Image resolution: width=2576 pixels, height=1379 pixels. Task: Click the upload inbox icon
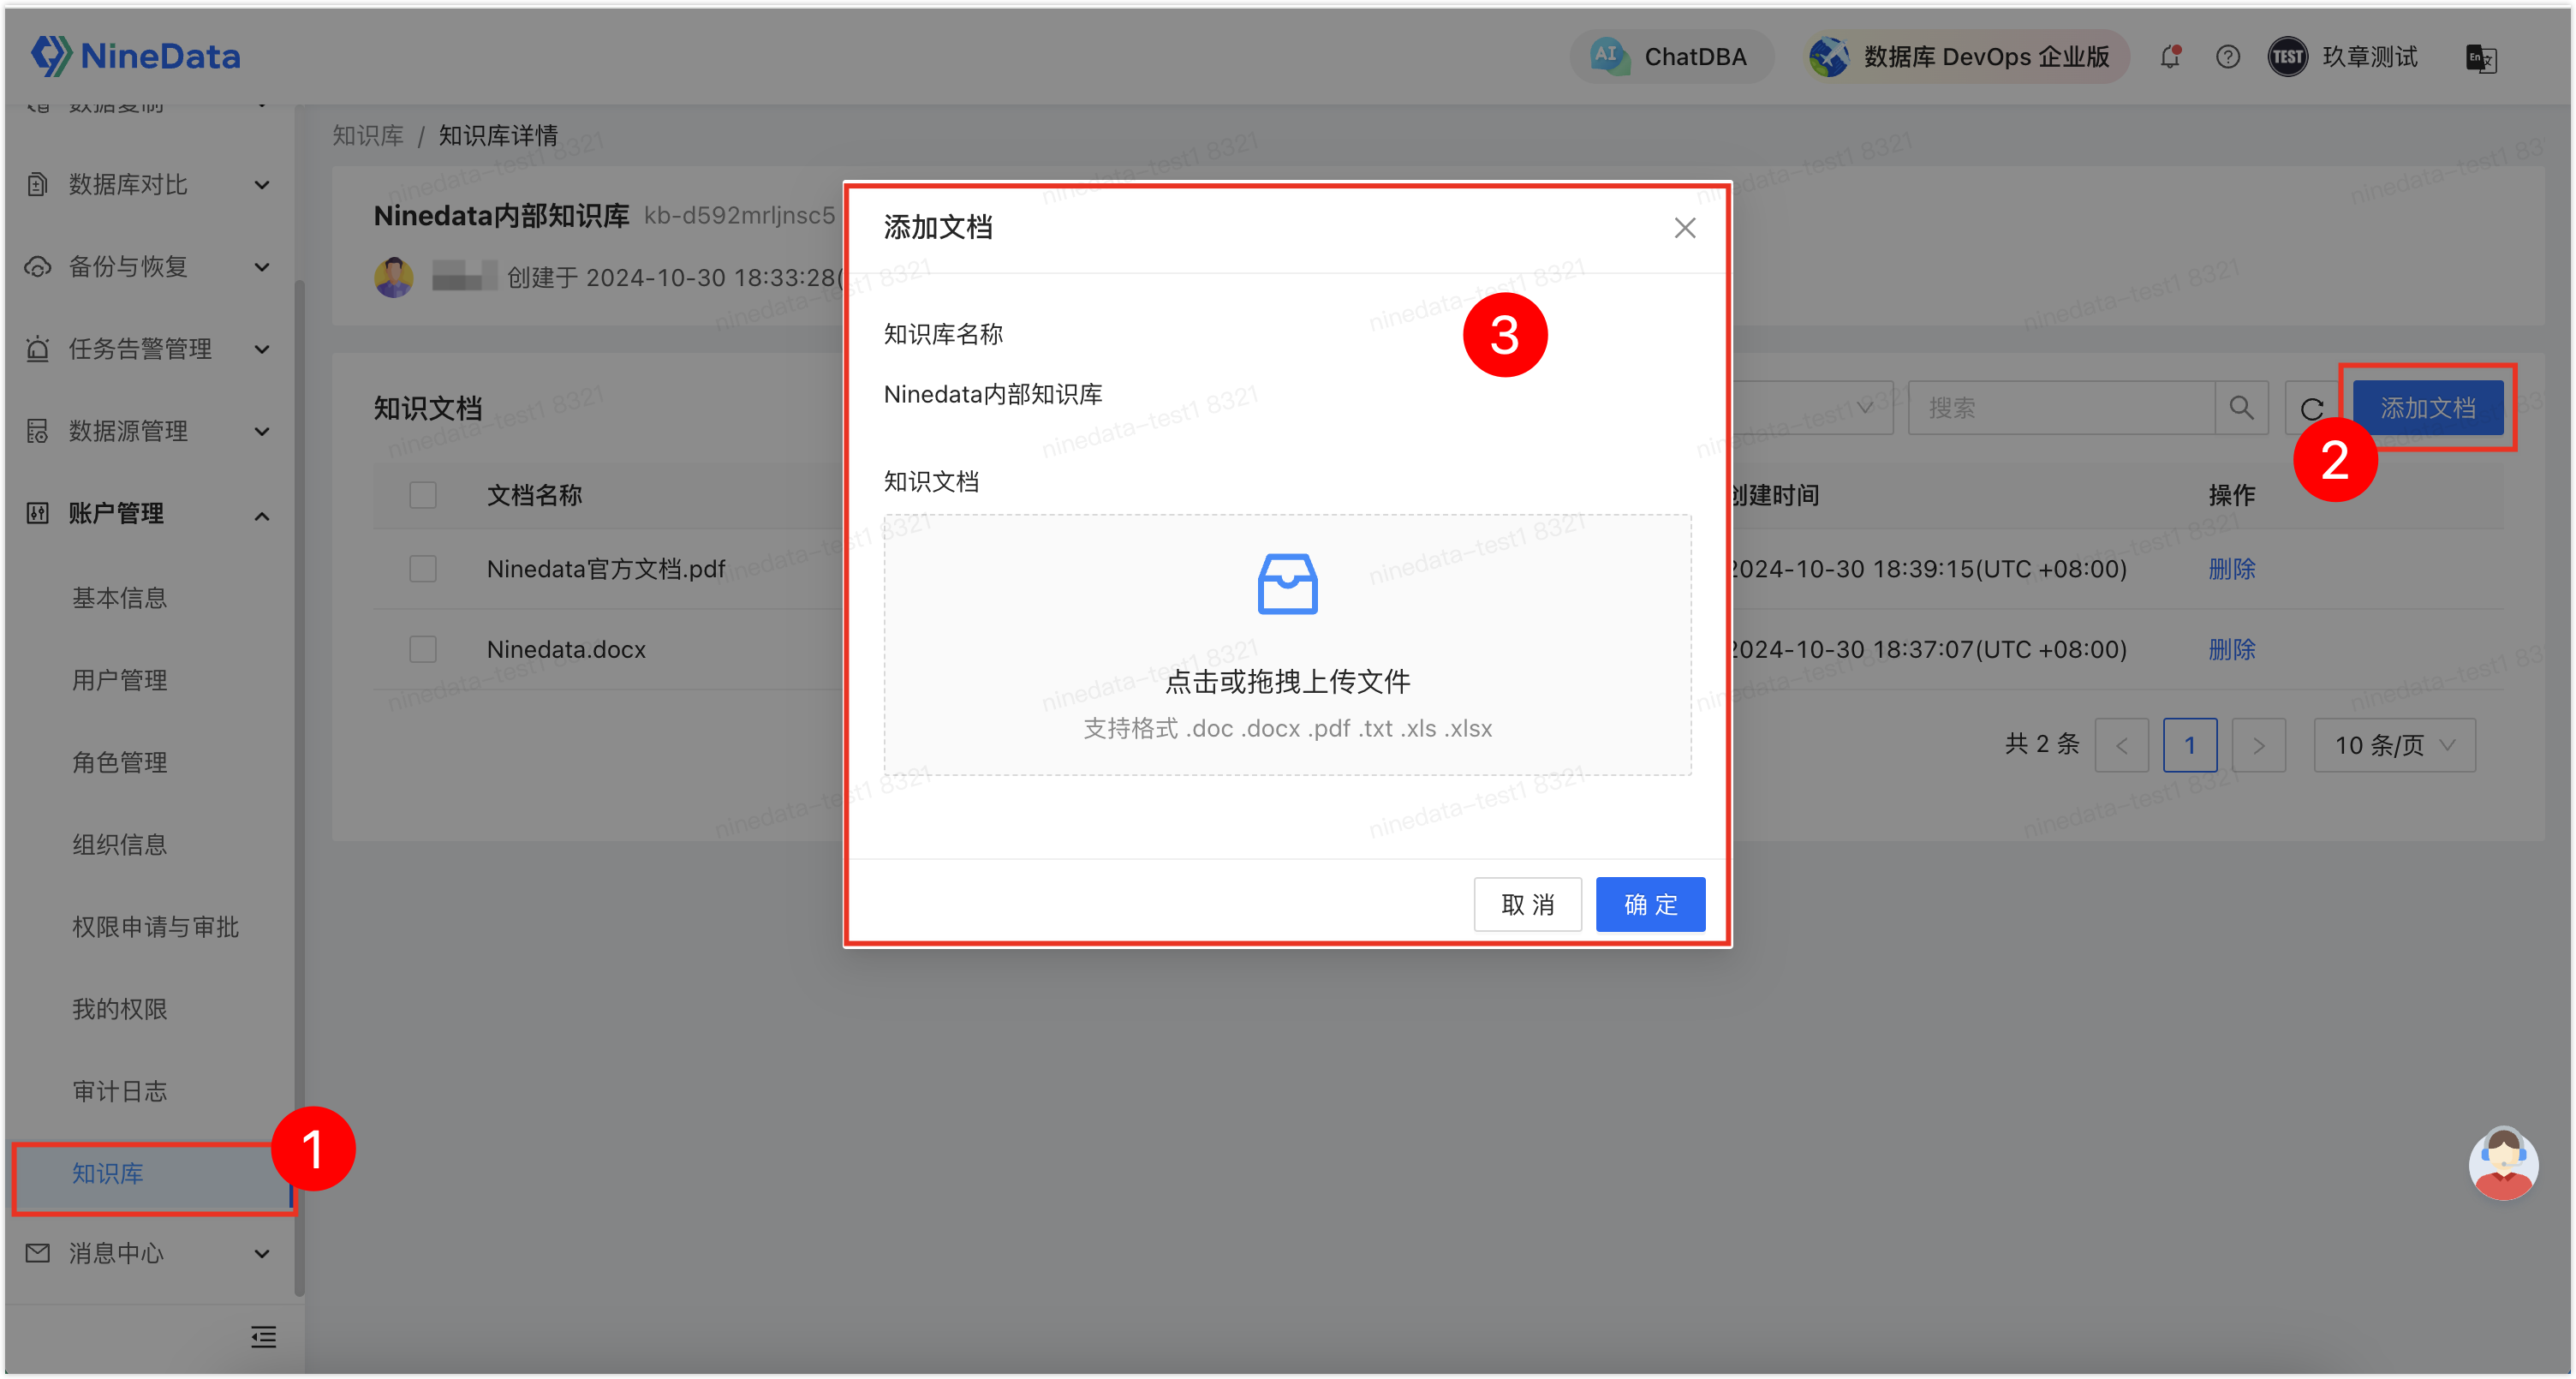pyautogui.click(x=1287, y=583)
